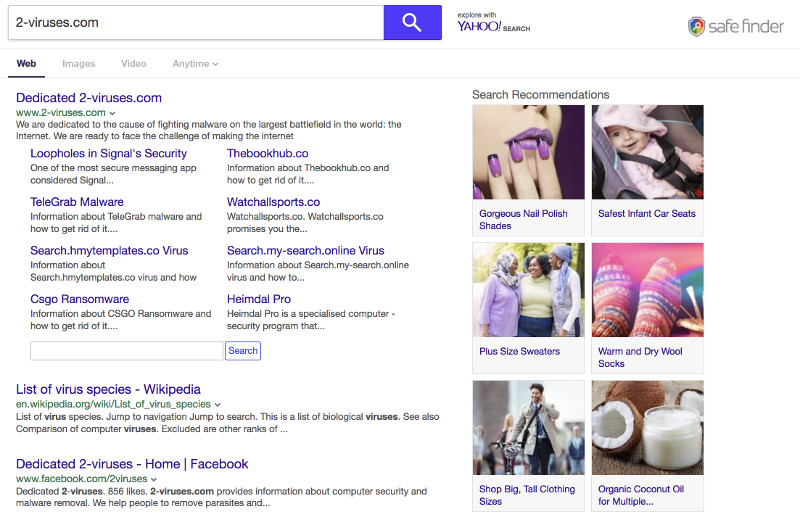The height and width of the screenshot is (517, 800).
Task: Click the www.2-viruses.com green URL
Action: click(61, 113)
